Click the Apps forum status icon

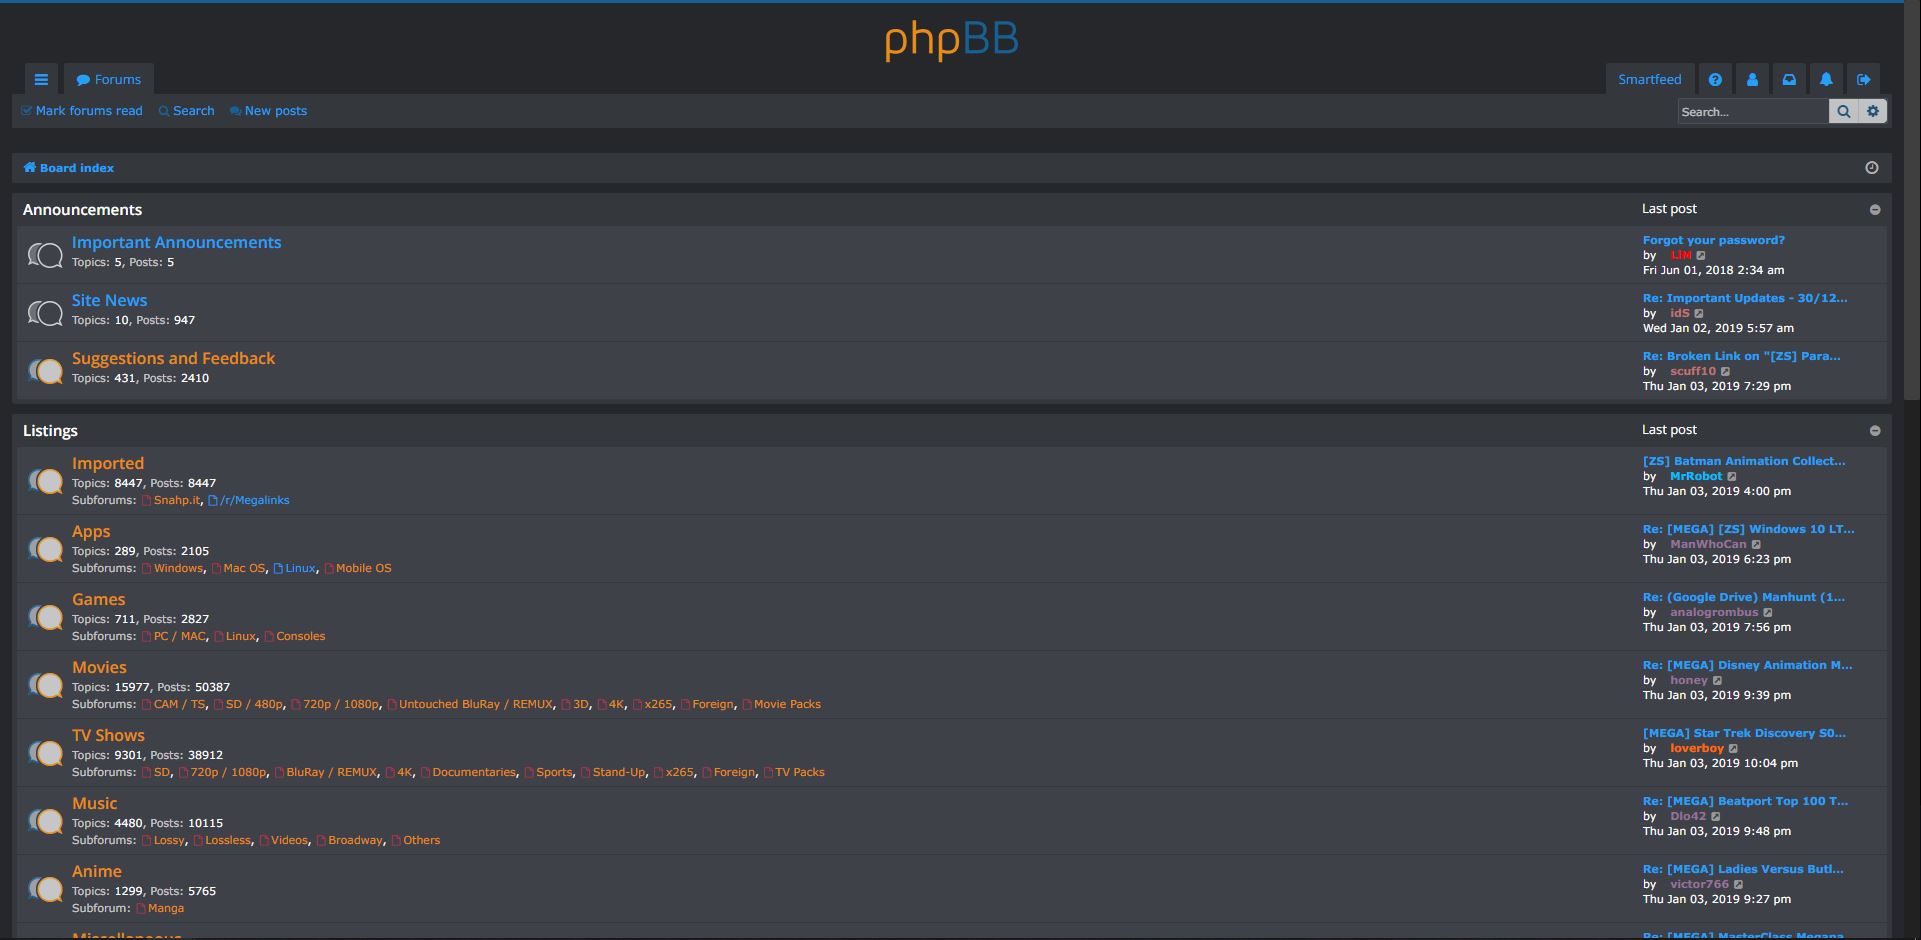coord(45,549)
